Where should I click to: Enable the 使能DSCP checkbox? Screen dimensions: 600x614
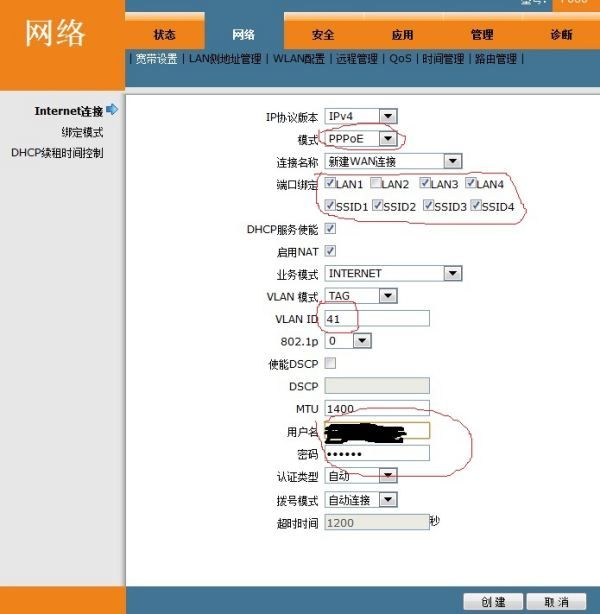point(330,363)
